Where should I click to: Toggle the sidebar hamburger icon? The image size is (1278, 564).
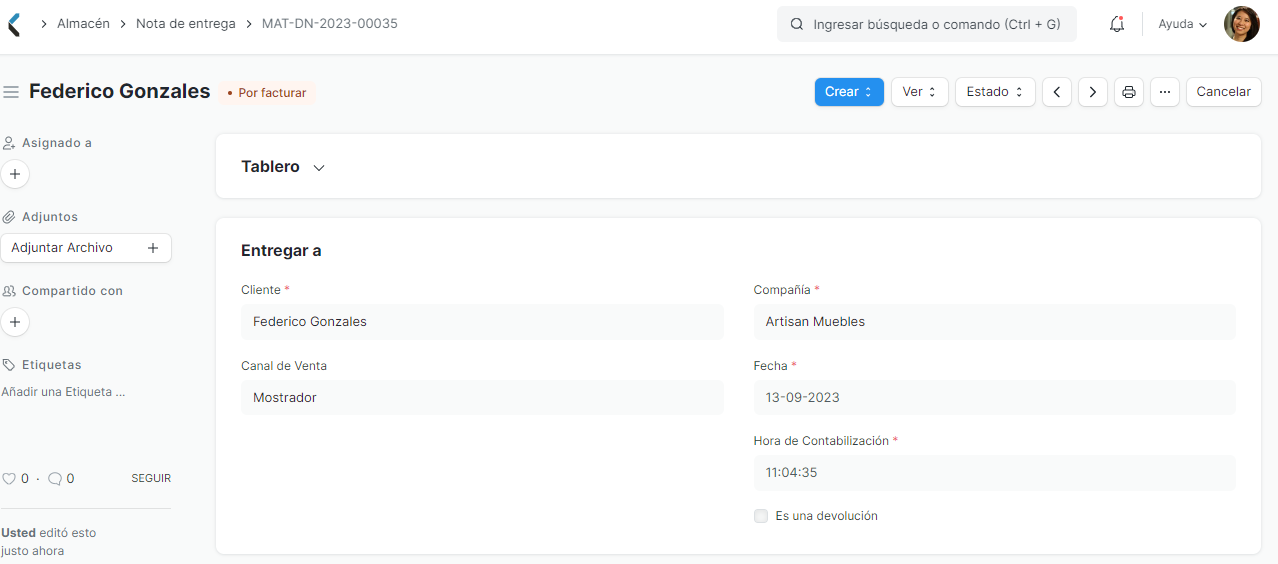(x=11, y=92)
